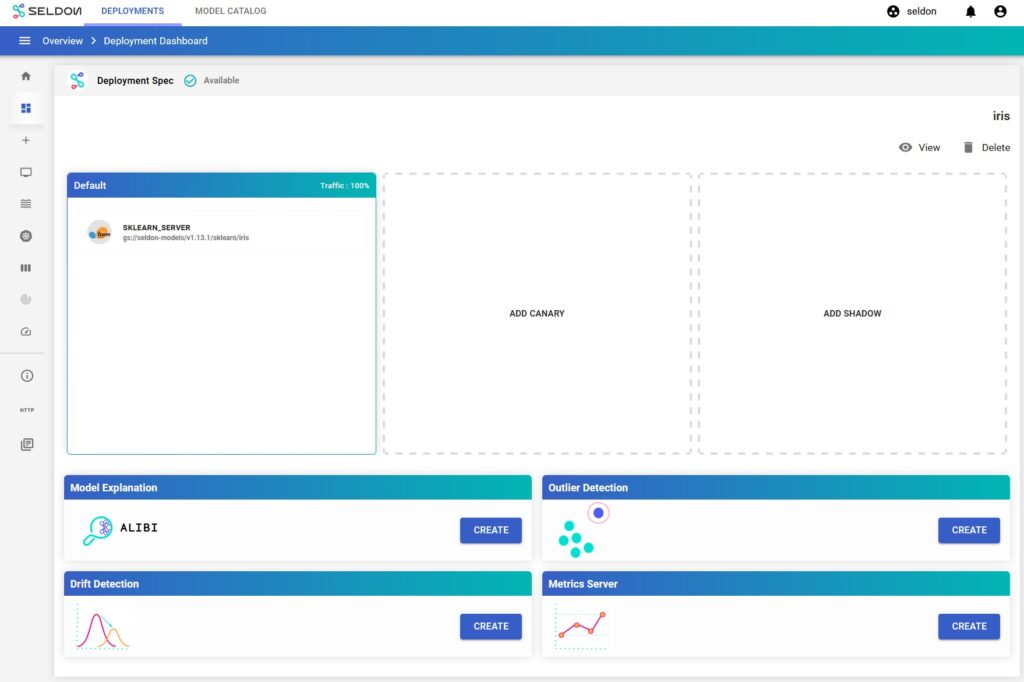The image size is (1024, 682).
Task: Create a Metrics Server
Action: coord(968,626)
